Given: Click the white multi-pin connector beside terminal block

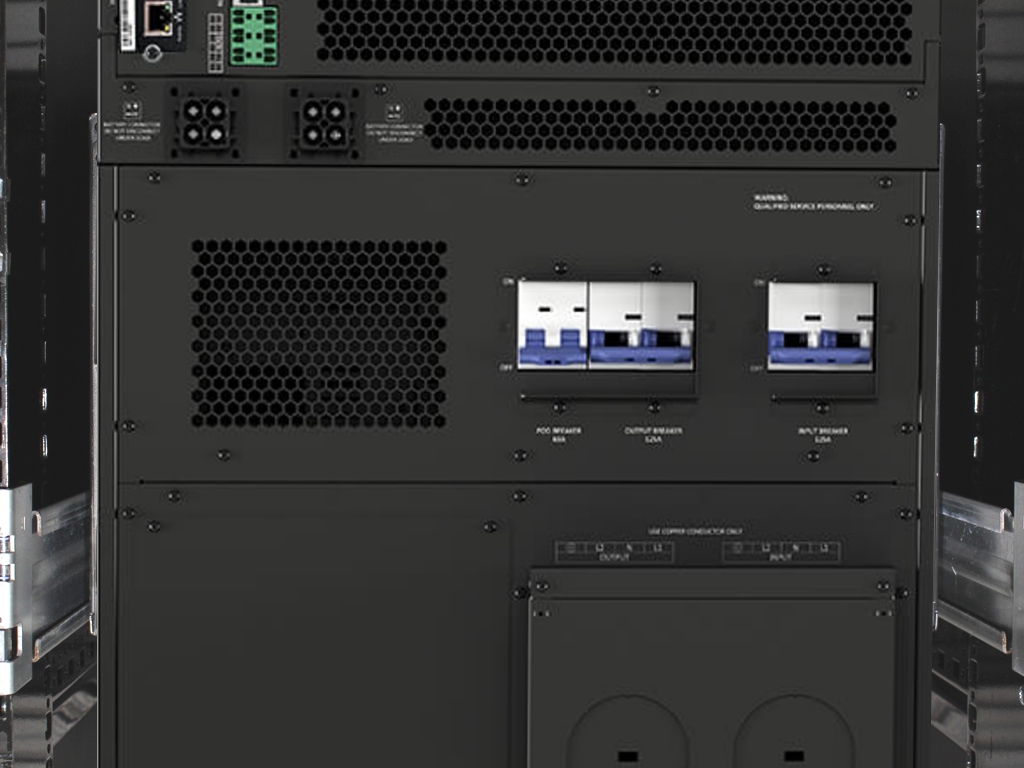Looking at the screenshot, I should pos(216,43).
